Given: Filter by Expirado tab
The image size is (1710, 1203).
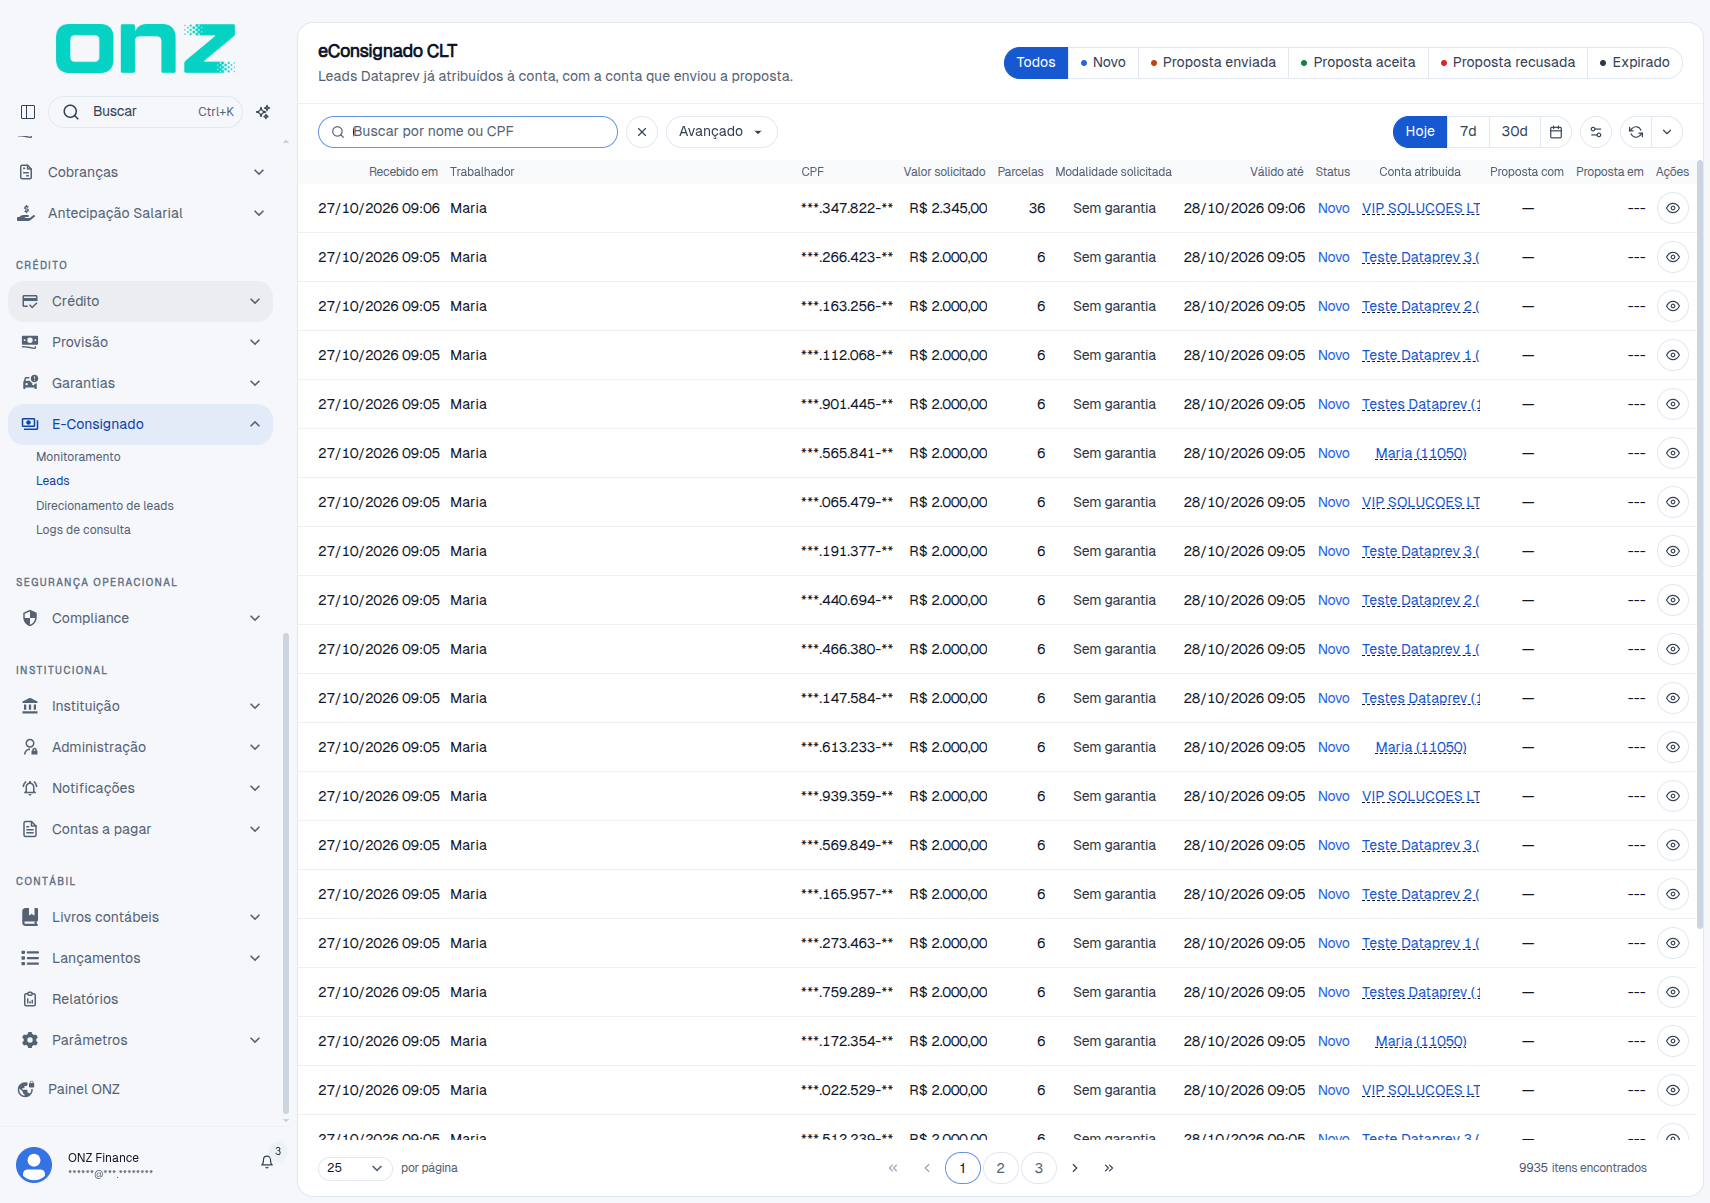Looking at the screenshot, I should 1635,62.
